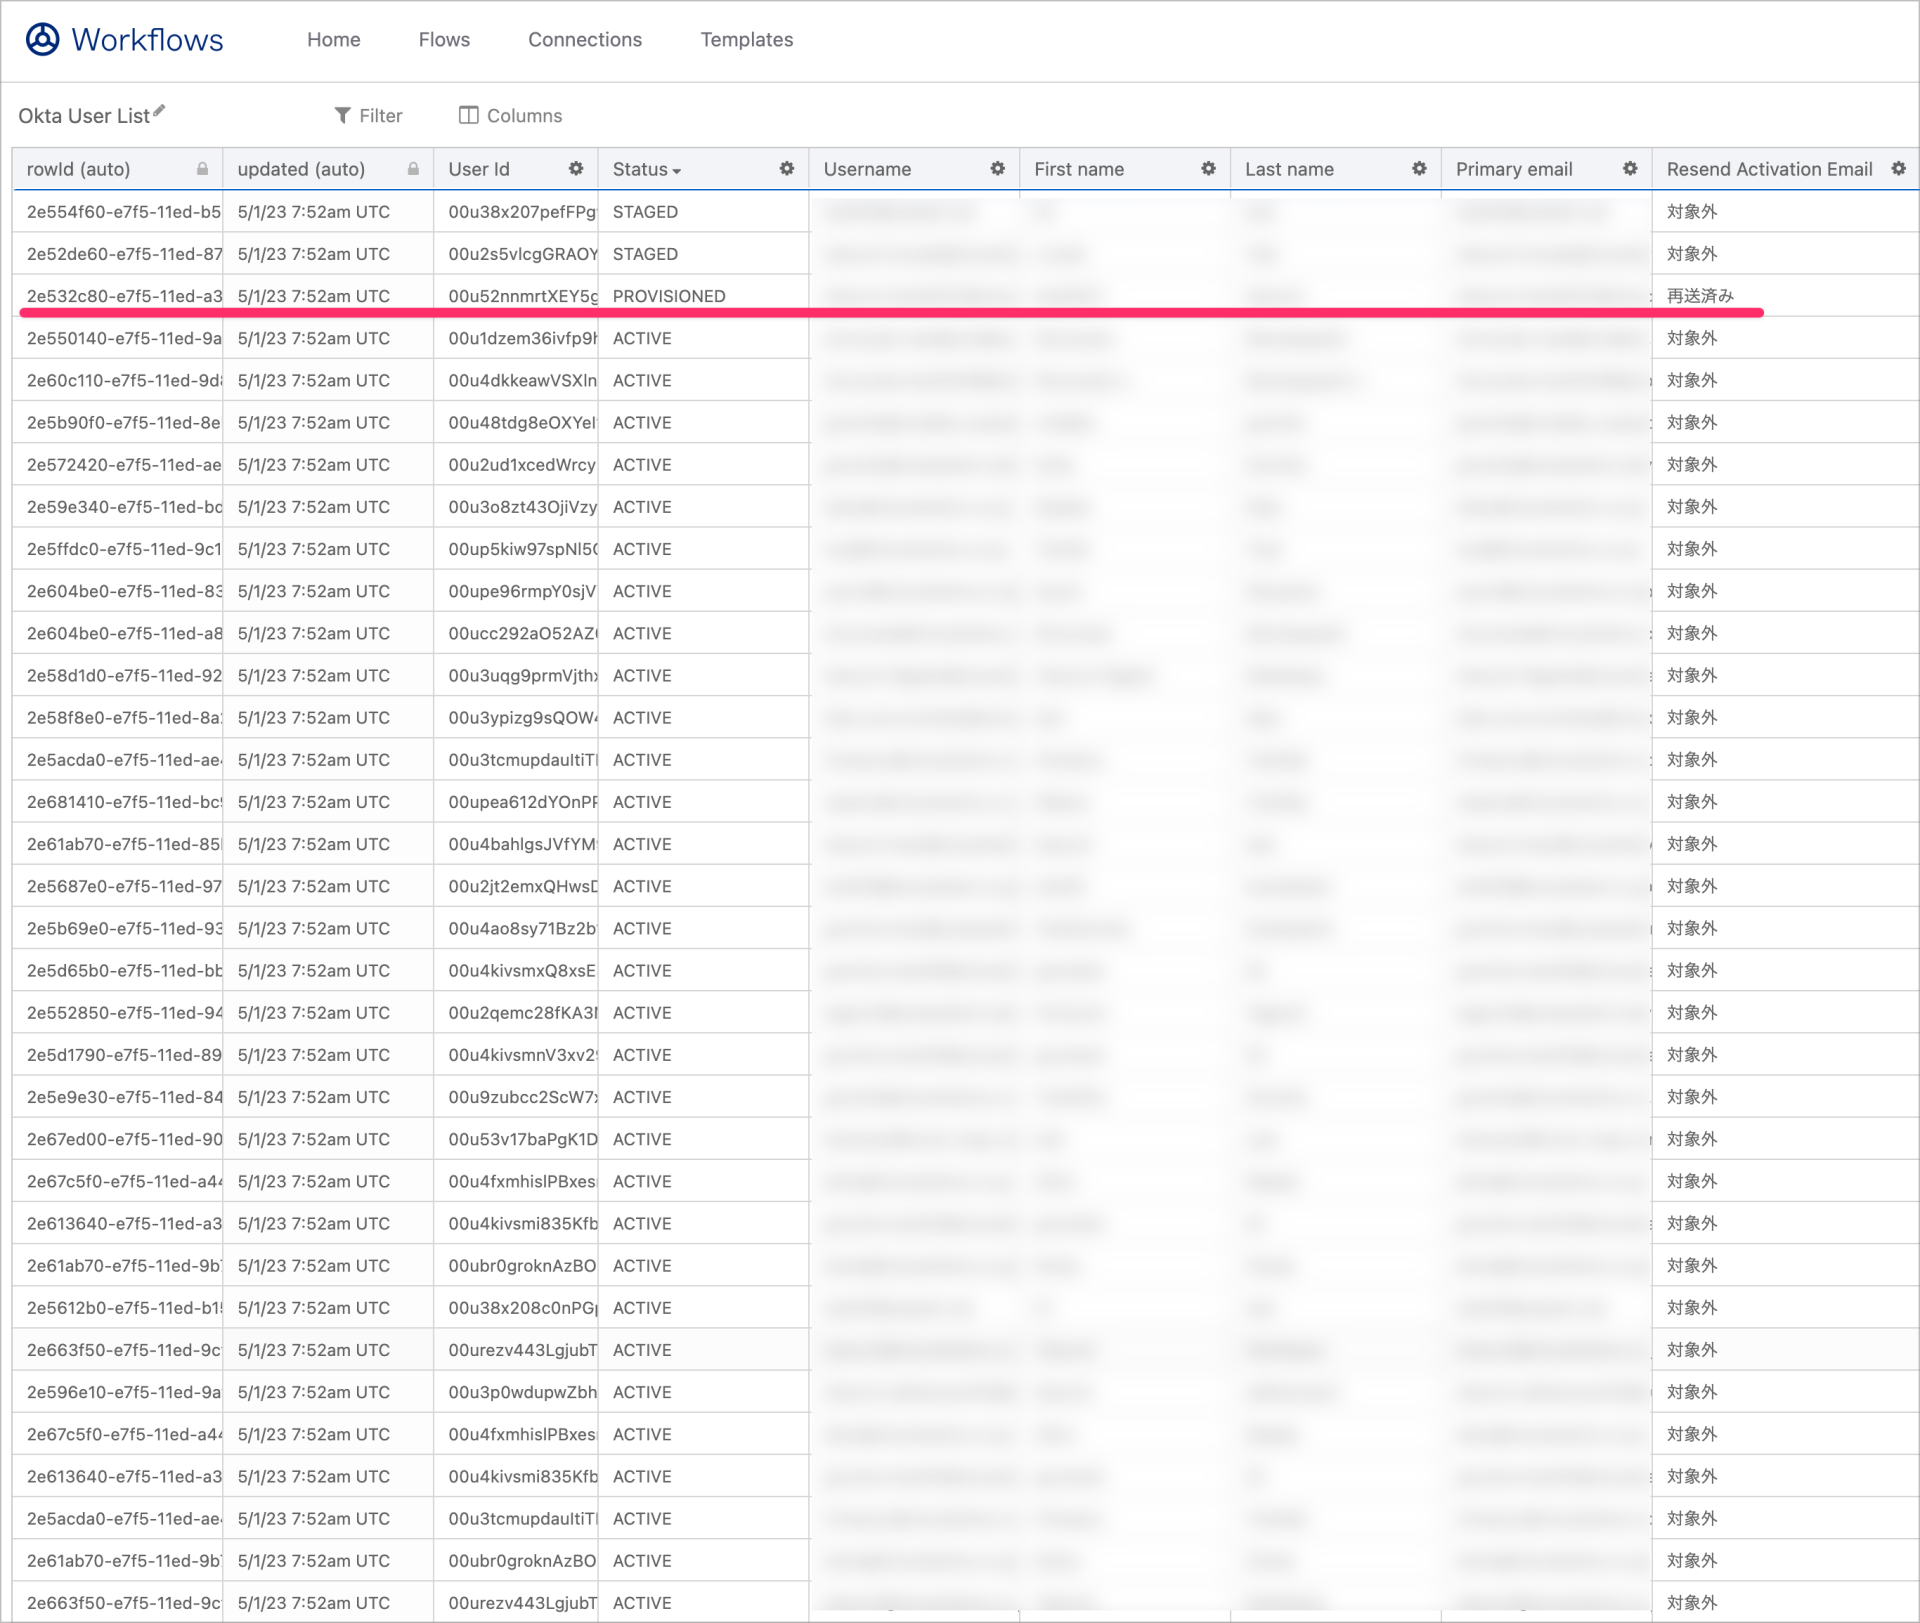Screen dimensions: 1920x1623
Task: Click the 再送済み cell in the Resend Activation Email column
Action: tap(1700, 295)
